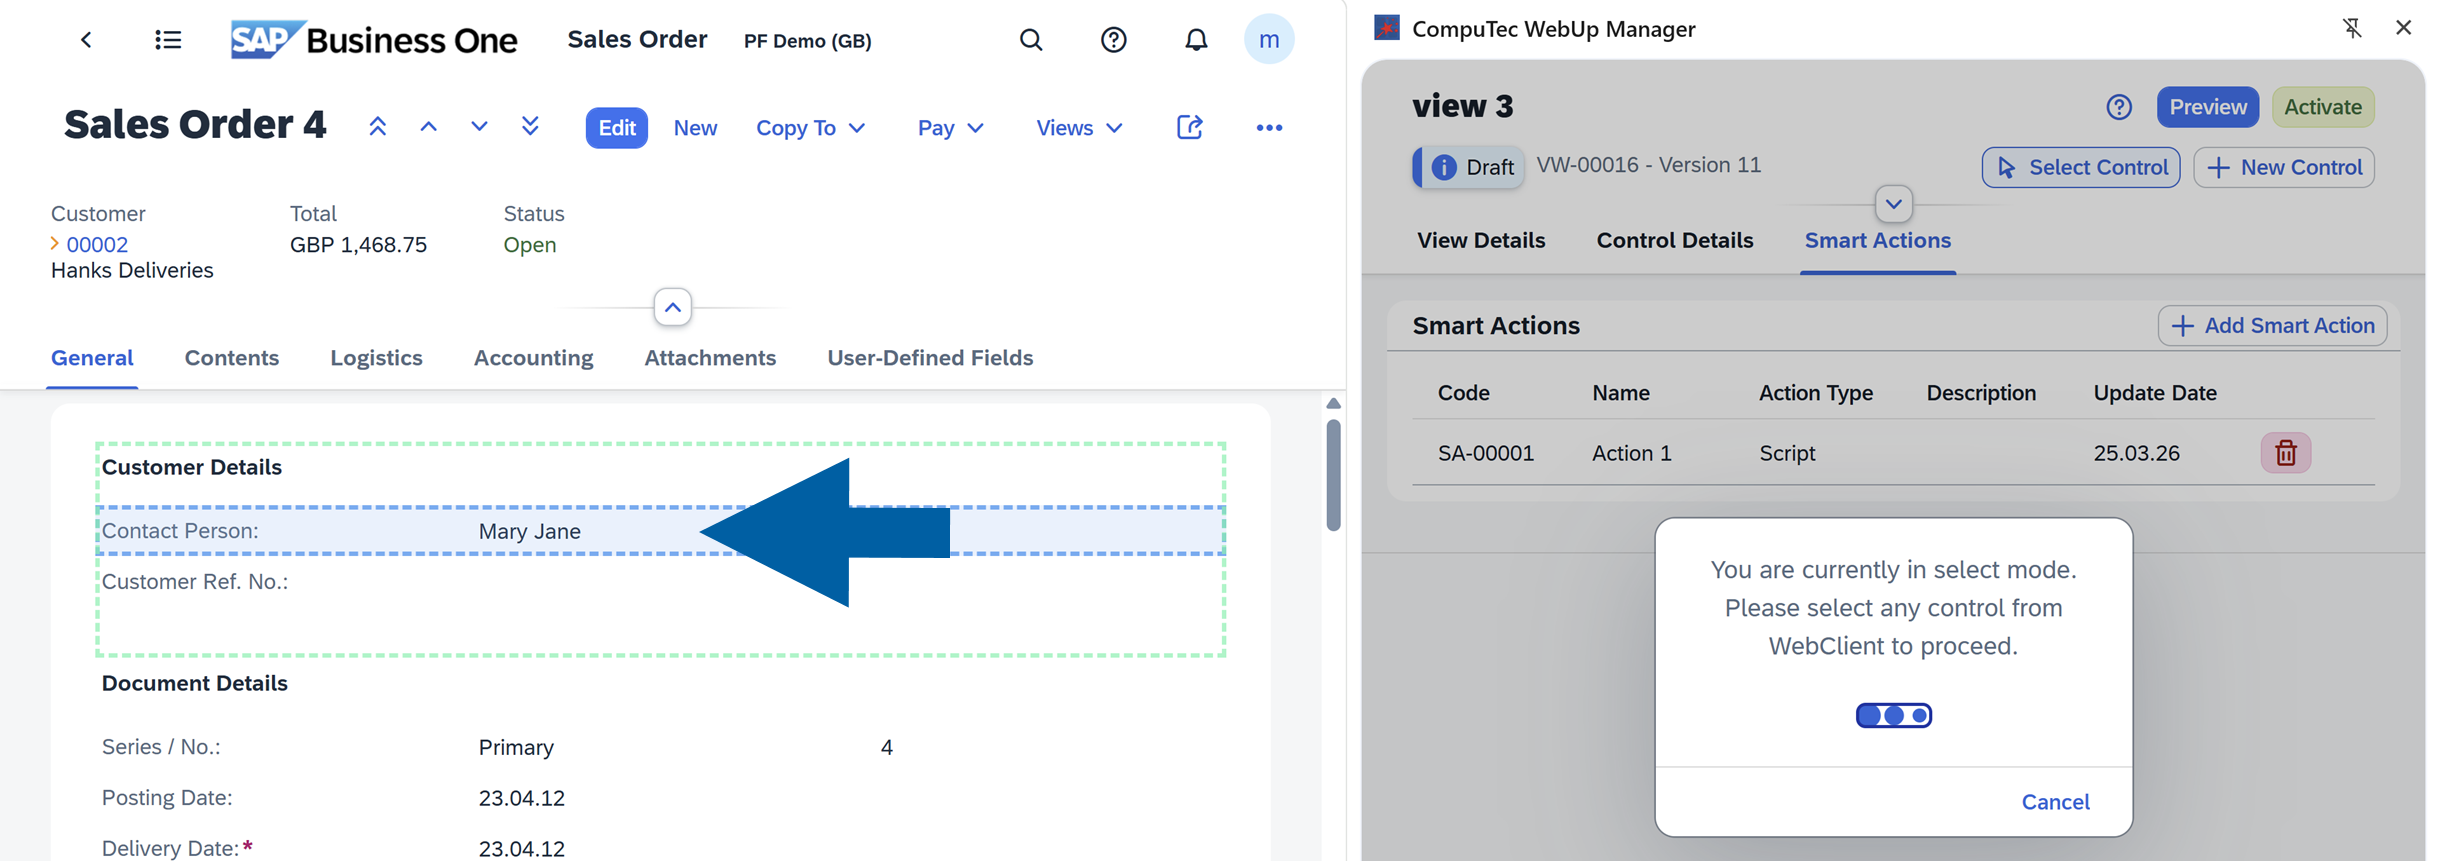The height and width of the screenshot is (861, 2440).
Task: Open the Pay dropdown
Action: coord(950,128)
